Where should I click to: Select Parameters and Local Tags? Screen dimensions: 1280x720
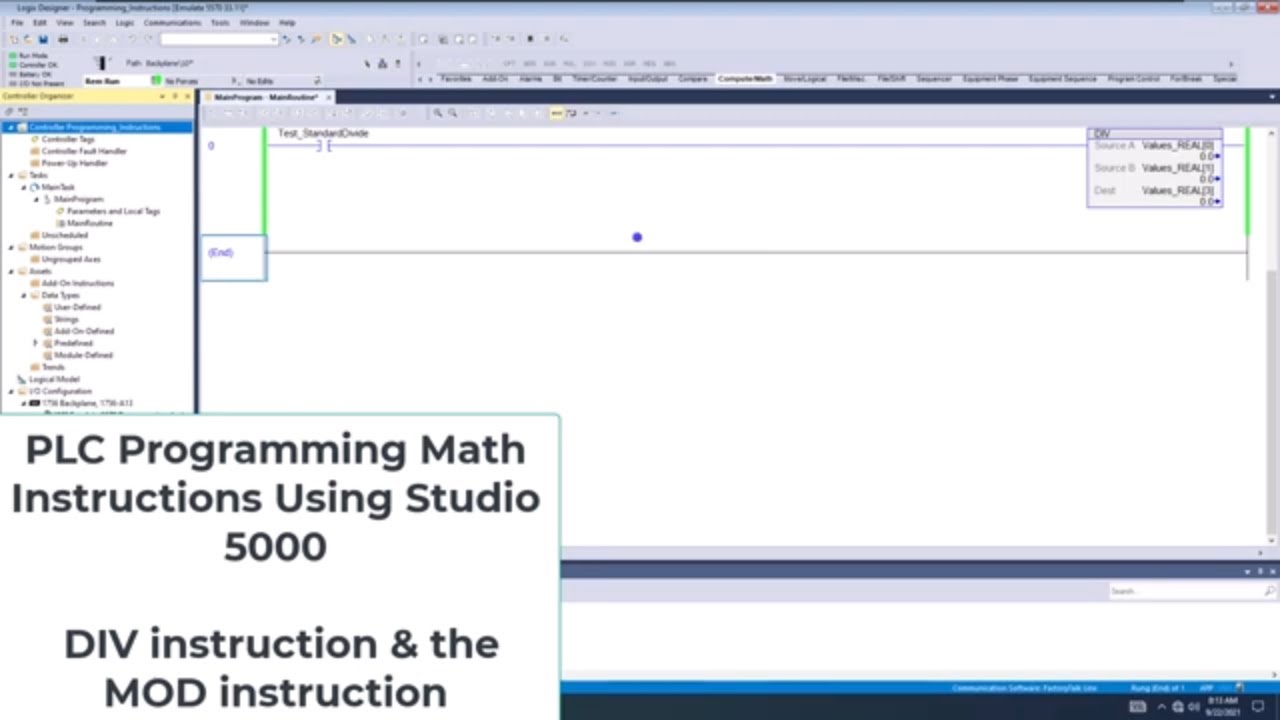pos(113,211)
